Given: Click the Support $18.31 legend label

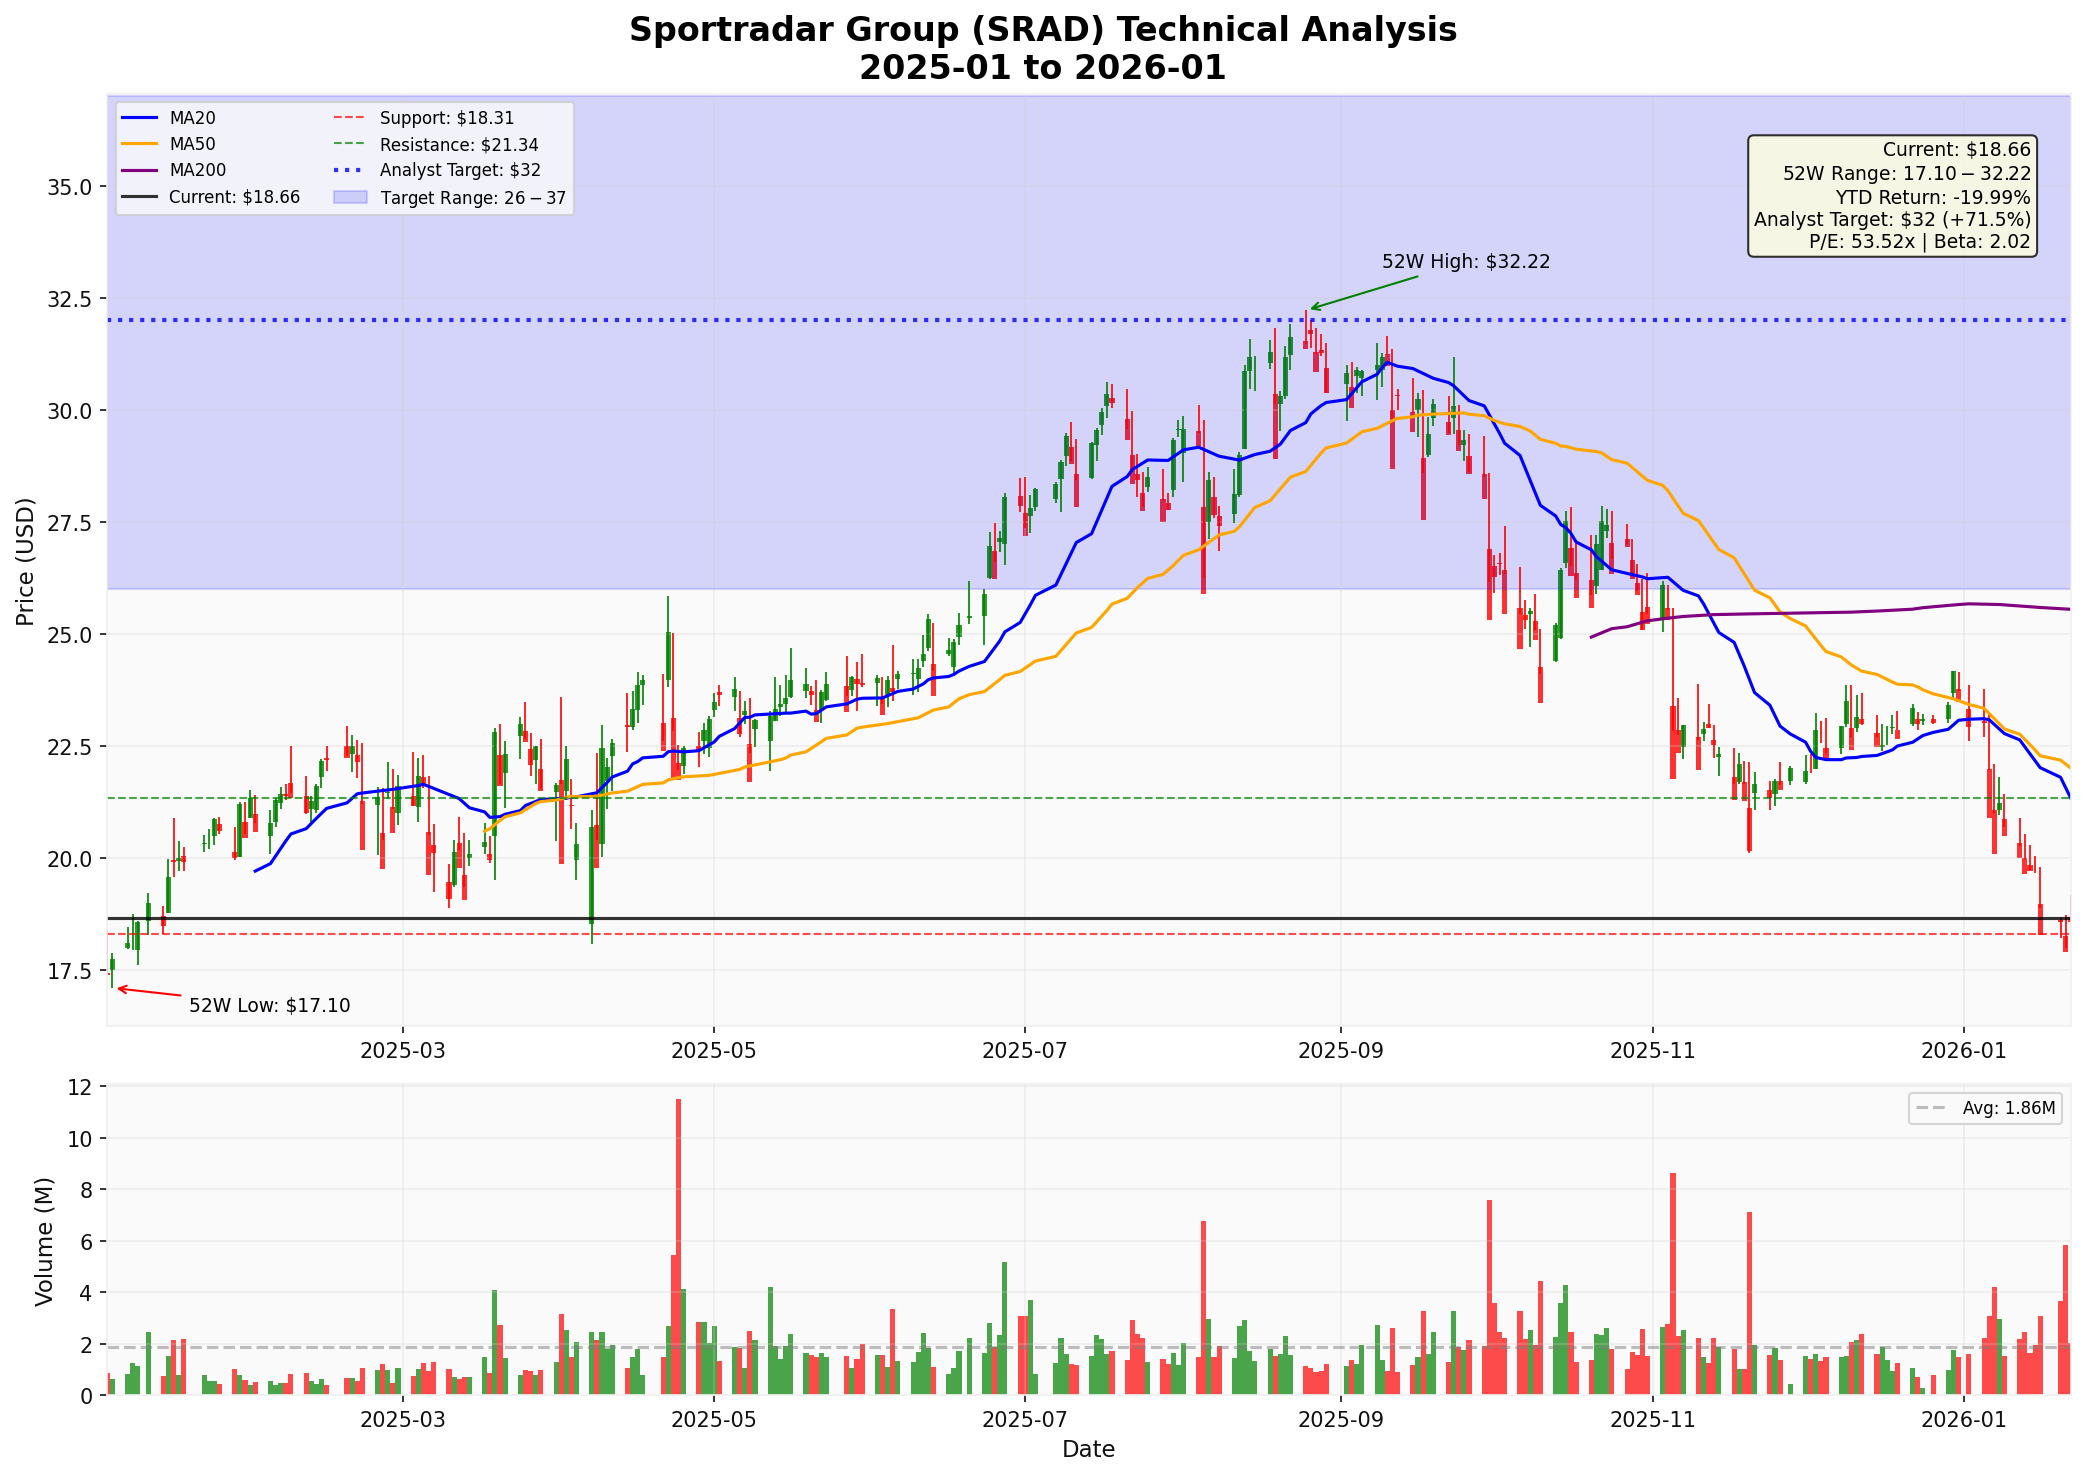Looking at the screenshot, I should (x=446, y=118).
